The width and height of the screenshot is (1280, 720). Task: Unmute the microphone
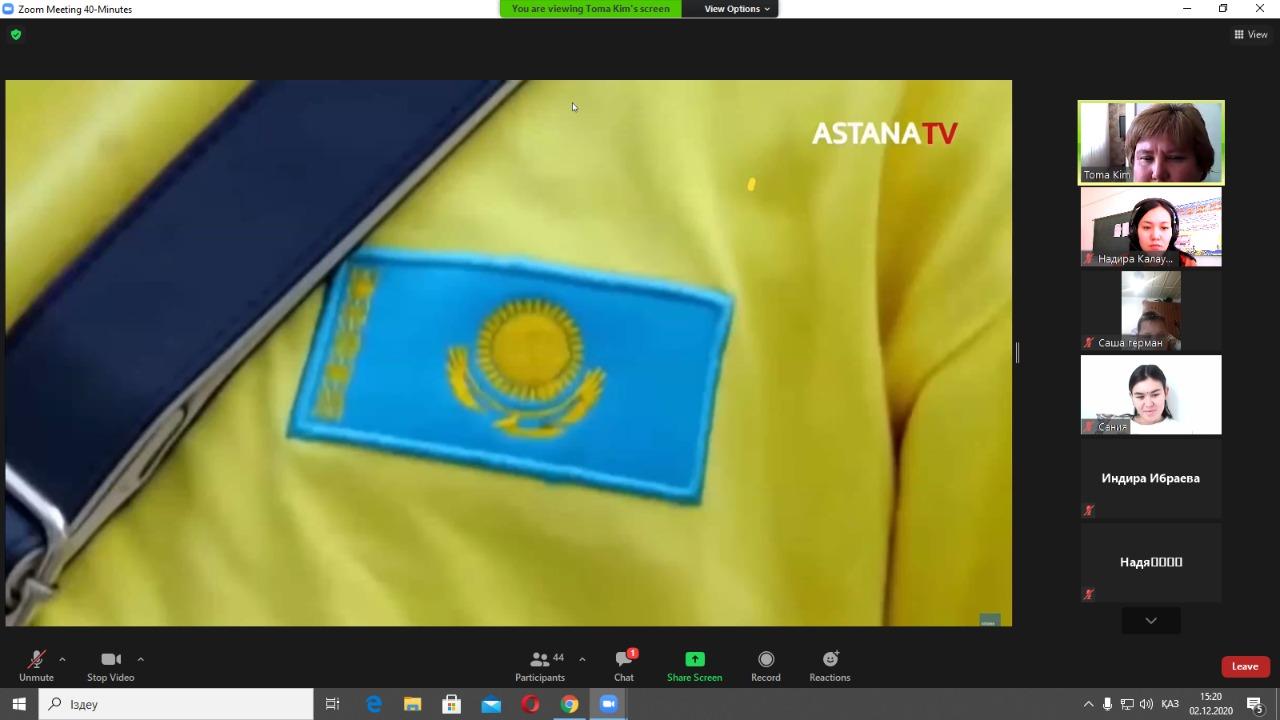[x=36, y=666]
